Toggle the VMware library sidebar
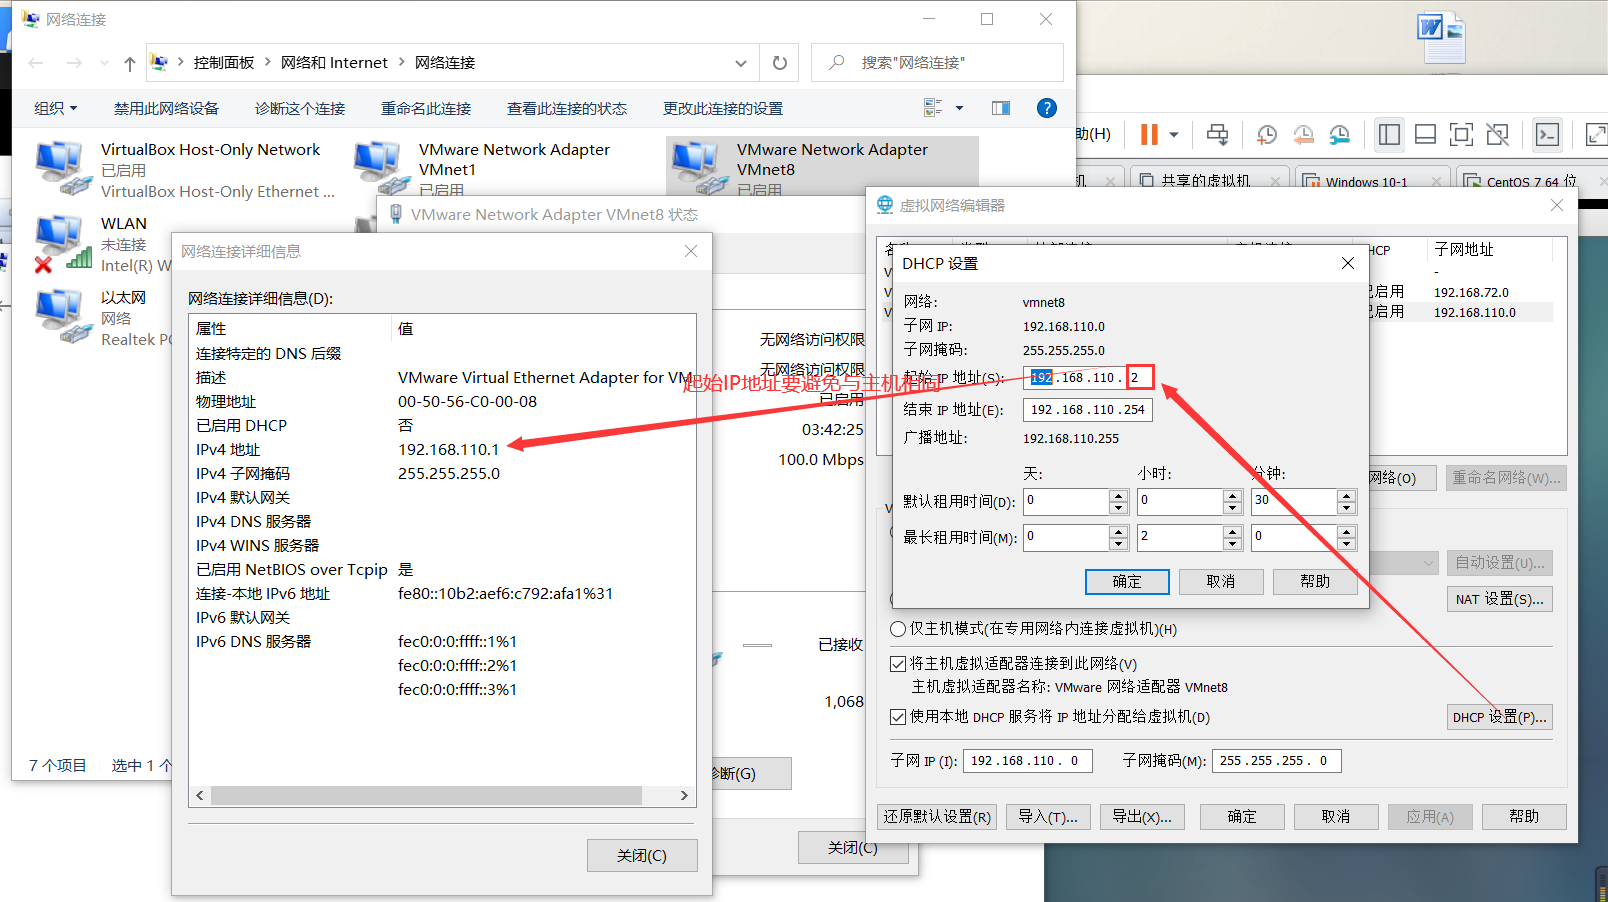1608x902 pixels. 1389,134
